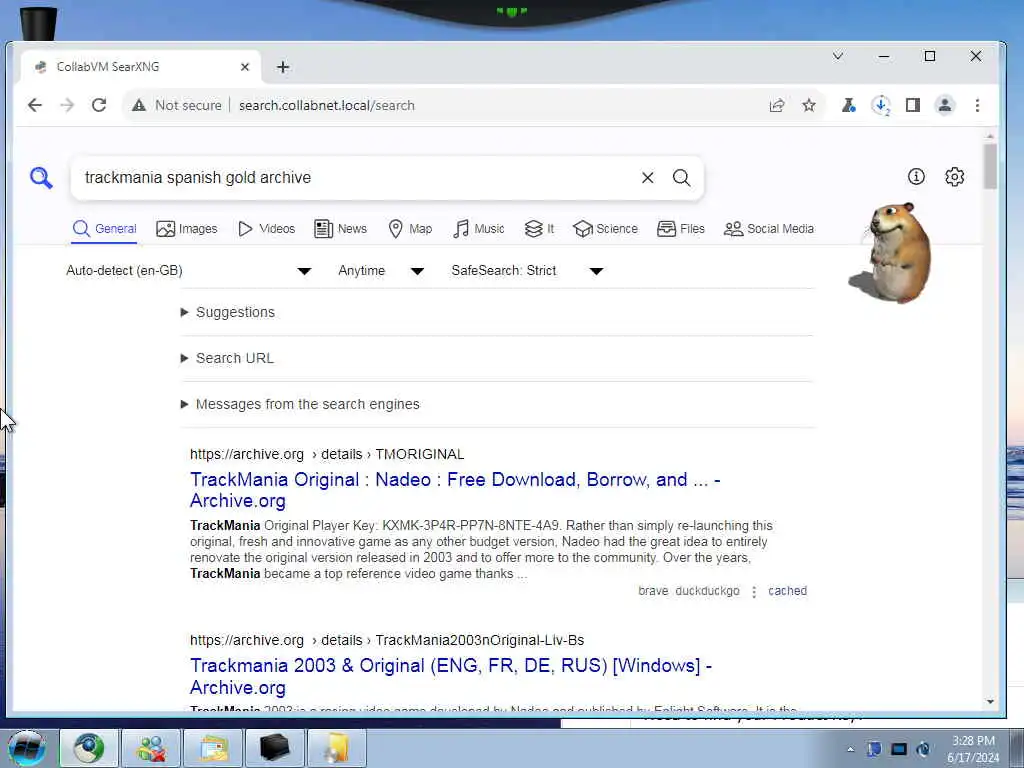Screen dimensions: 1024x768
Task: Open the preferences gear icon
Action: click(955, 176)
